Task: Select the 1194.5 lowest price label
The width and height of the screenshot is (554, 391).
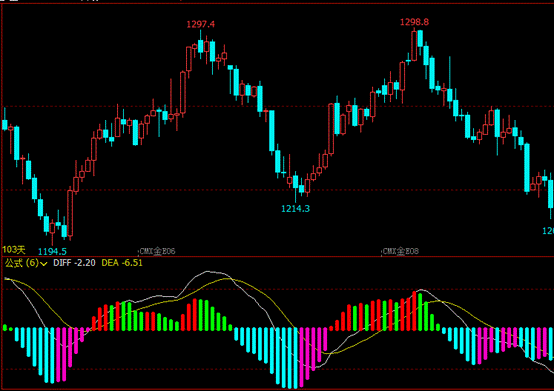Action: click(x=52, y=251)
